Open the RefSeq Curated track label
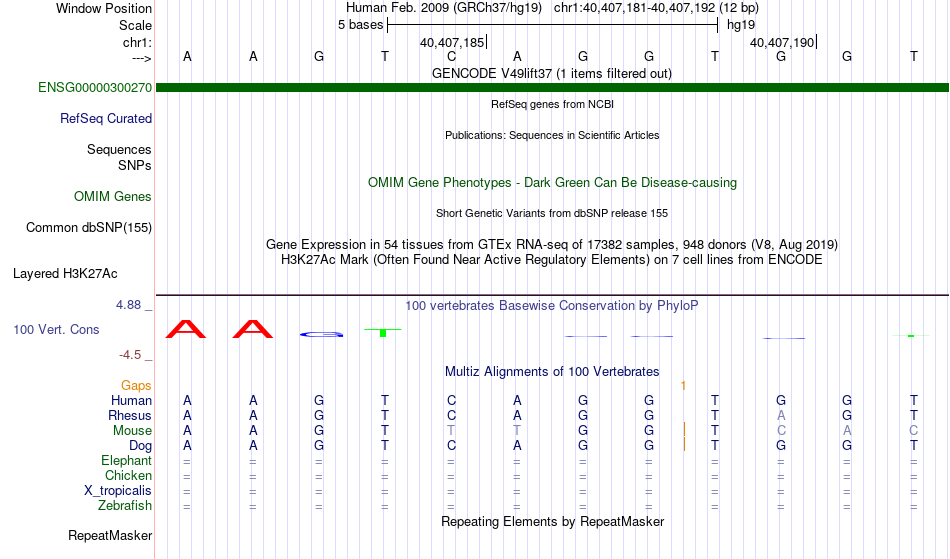The image size is (950, 559). pos(105,118)
